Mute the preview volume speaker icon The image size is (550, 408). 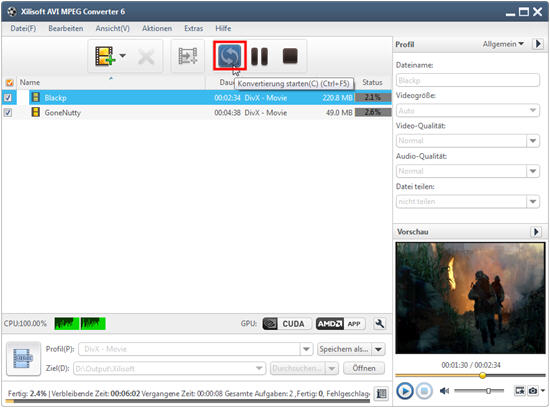444,390
